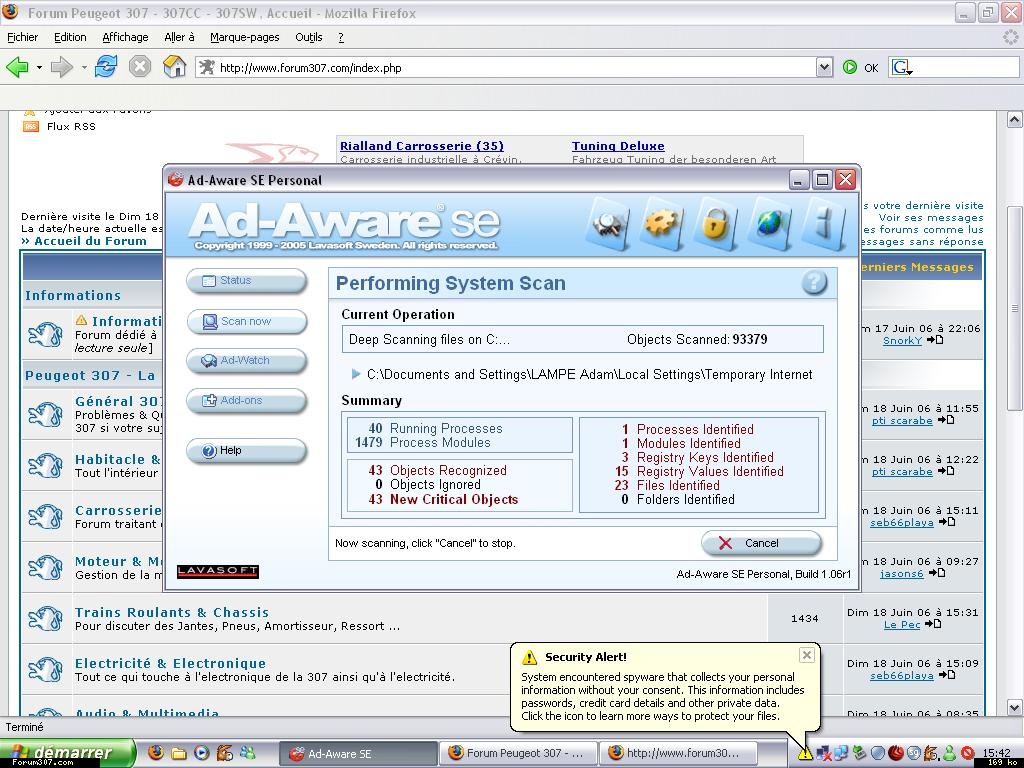Click the yellow Security Alert tray icon
The height and width of the screenshot is (768, 1024).
pyautogui.click(x=805, y=753)
